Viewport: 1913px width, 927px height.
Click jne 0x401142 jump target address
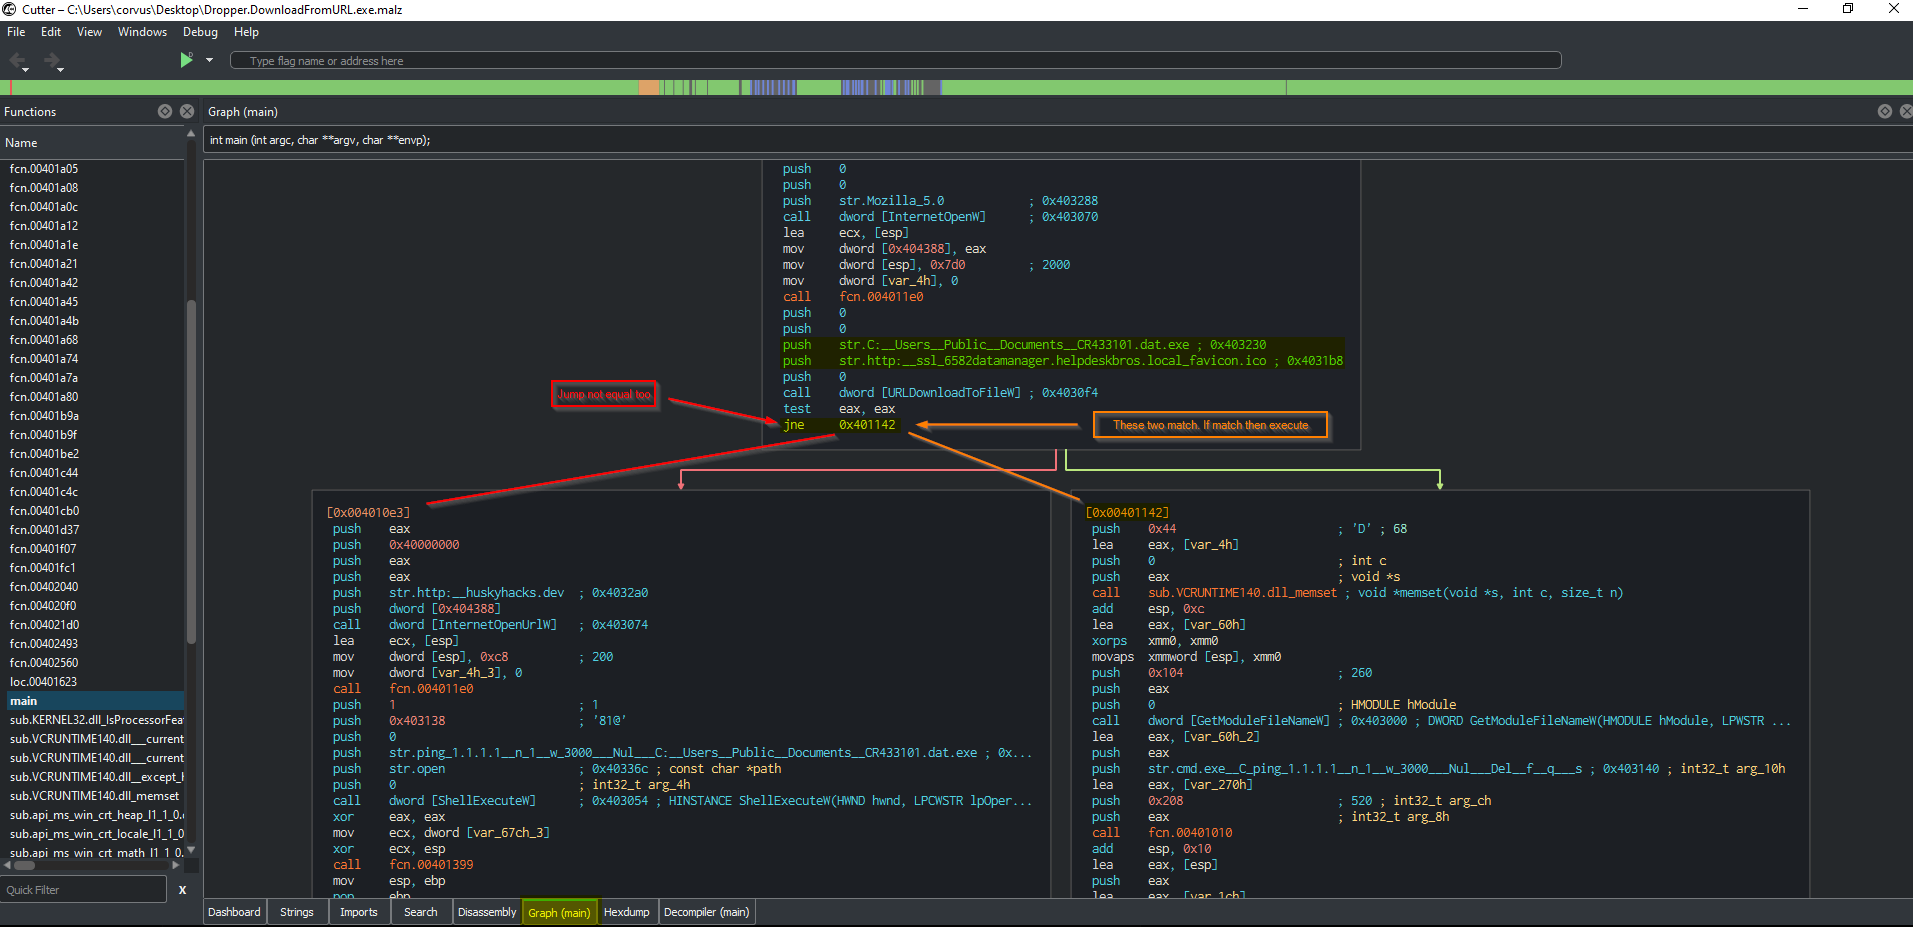867,425
